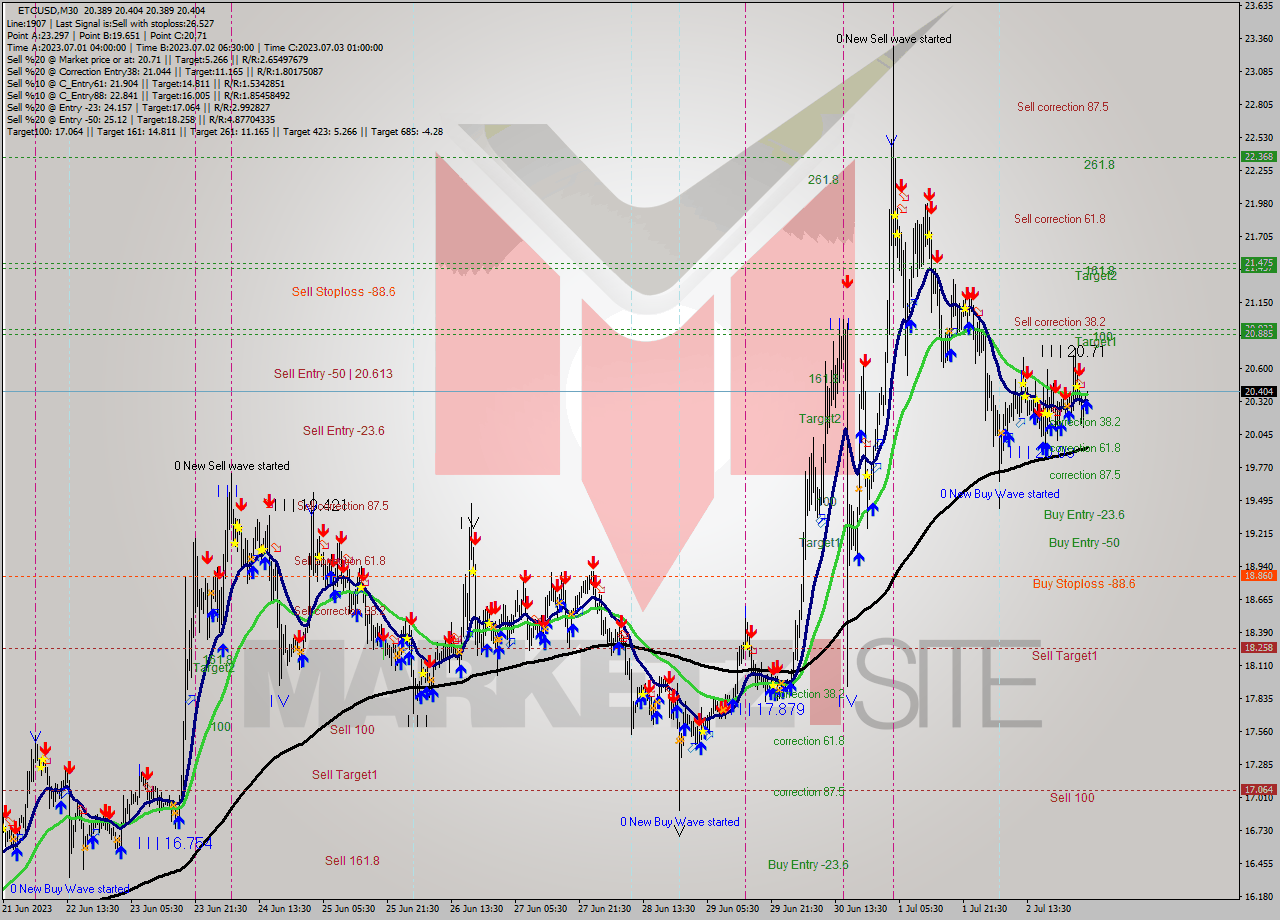Click the 23.085 price axis value
The image size is (1280, 920).
[x=1258, y=72]
